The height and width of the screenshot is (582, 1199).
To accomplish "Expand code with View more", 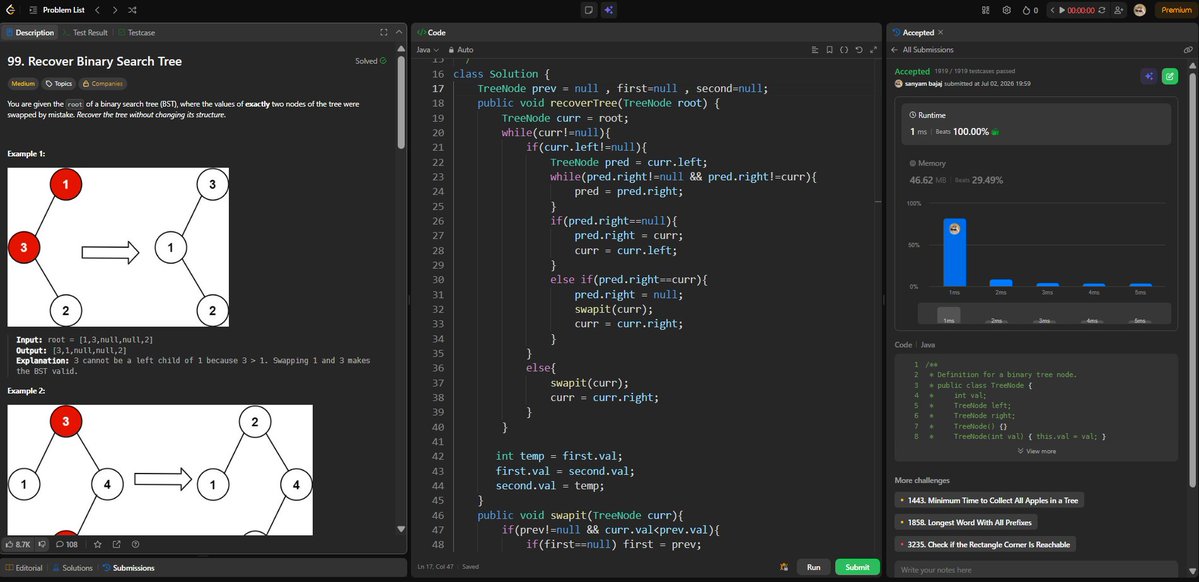I will pyautogui.click(x=1036, y=451).
